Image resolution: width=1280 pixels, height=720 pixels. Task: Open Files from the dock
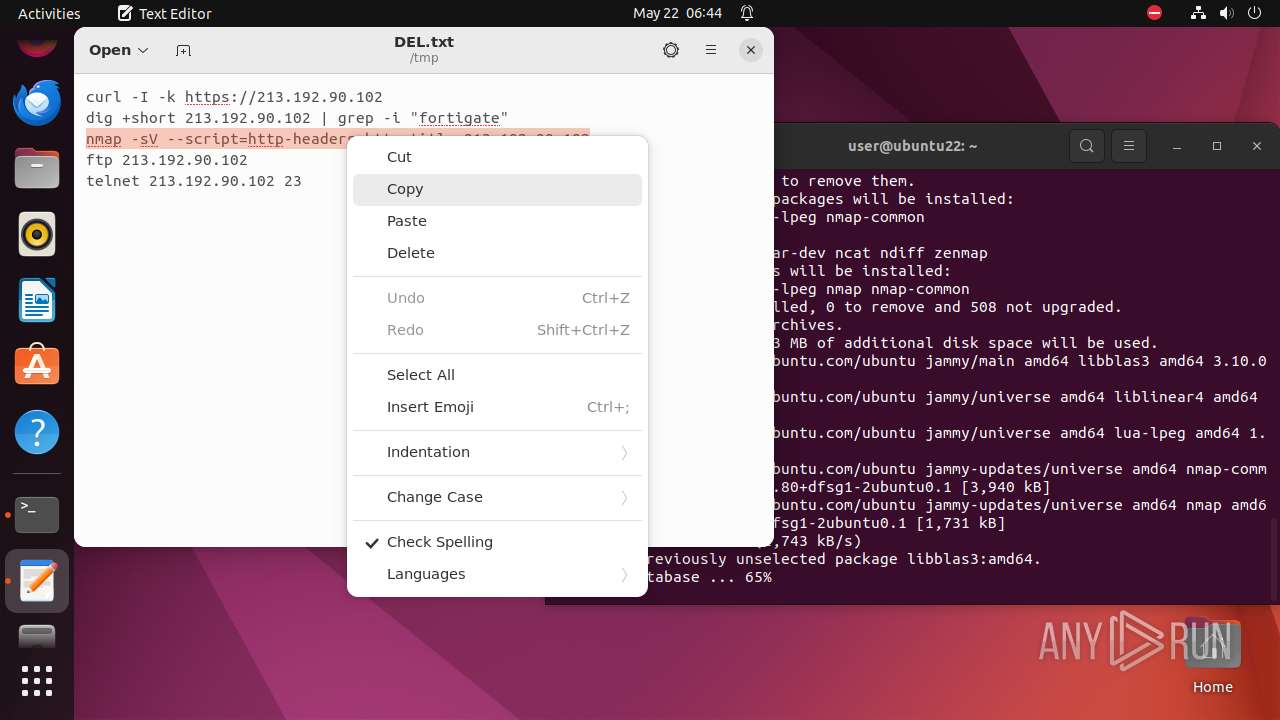click(x=37, y=168)
